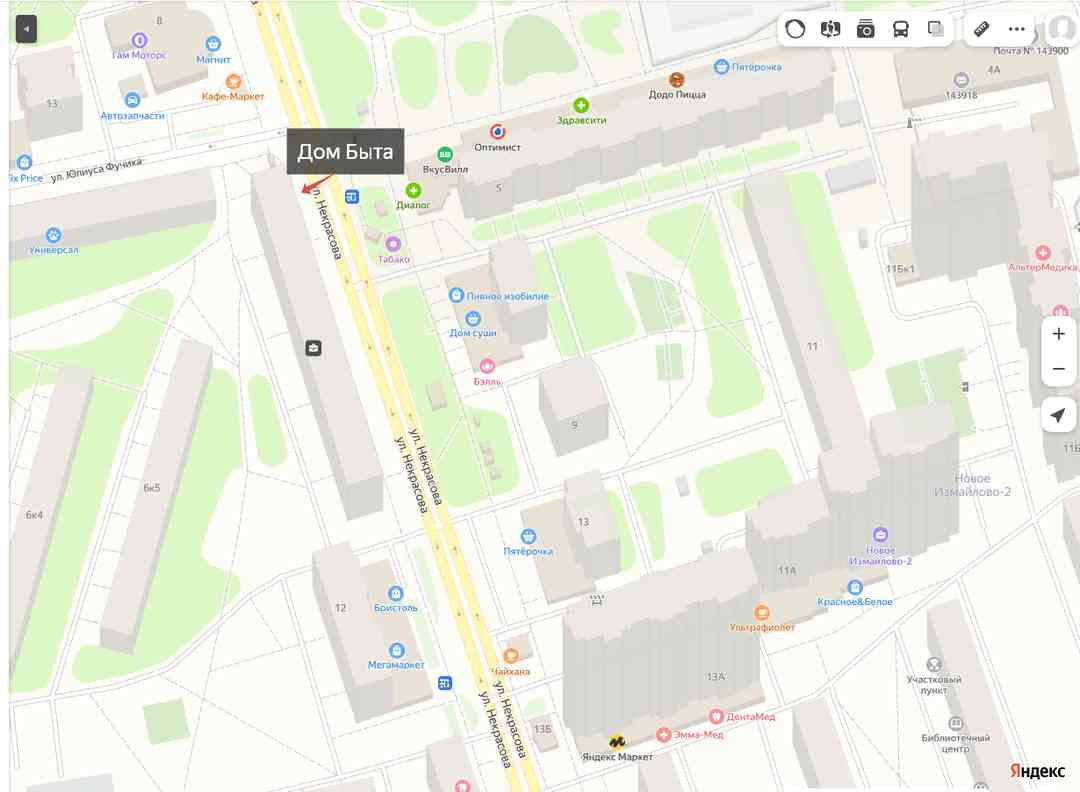Open the Мегамаркет marker

click(396, 650)
